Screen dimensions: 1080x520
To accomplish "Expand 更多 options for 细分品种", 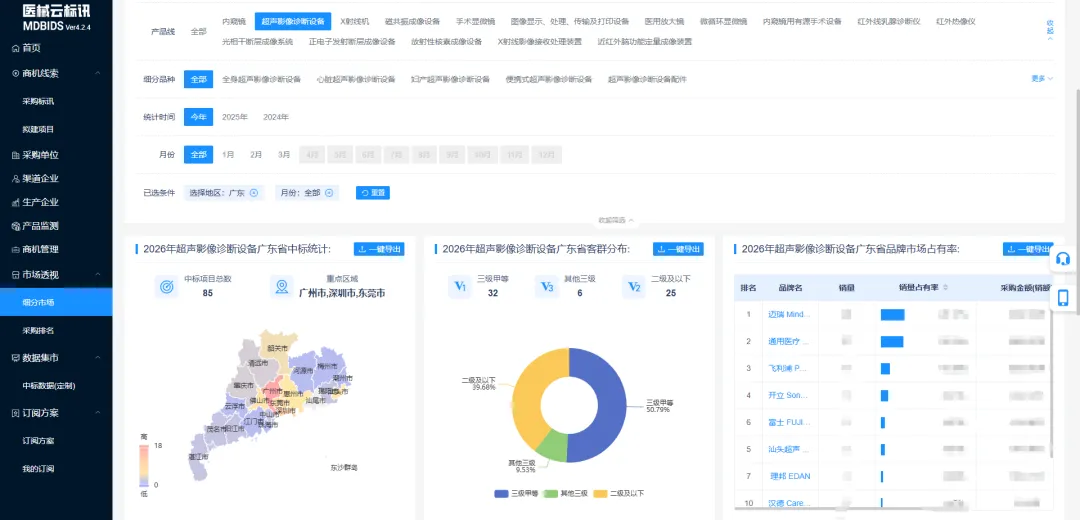I will (1042, 79).
